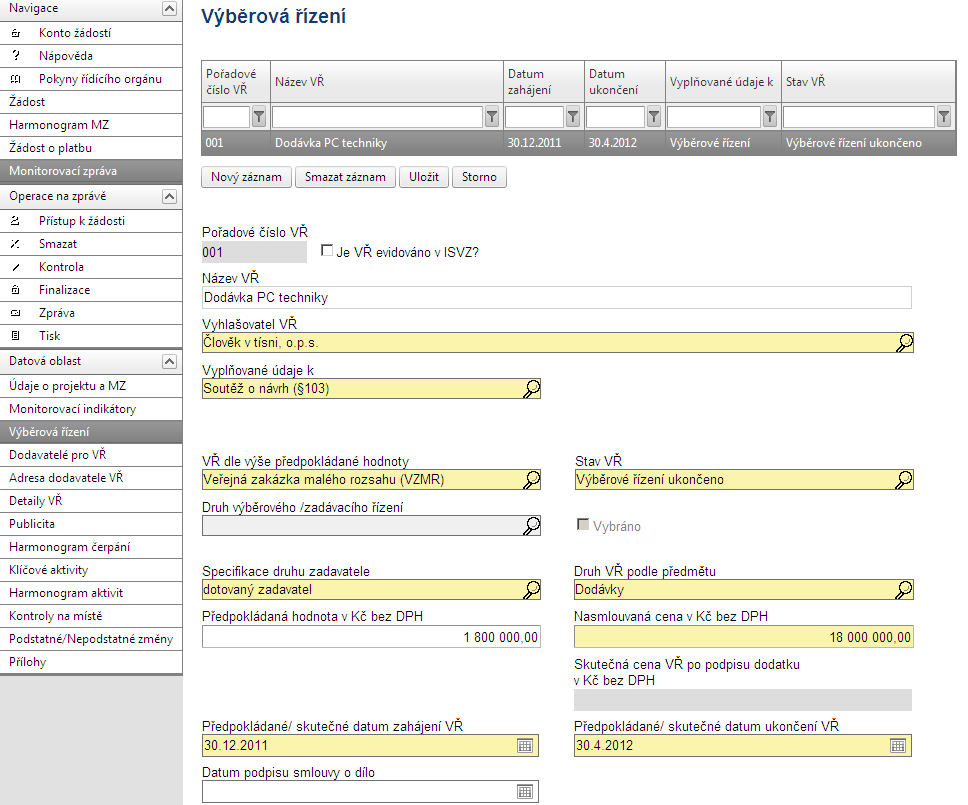Open Žádost in navigation

(x=91, y=102)
